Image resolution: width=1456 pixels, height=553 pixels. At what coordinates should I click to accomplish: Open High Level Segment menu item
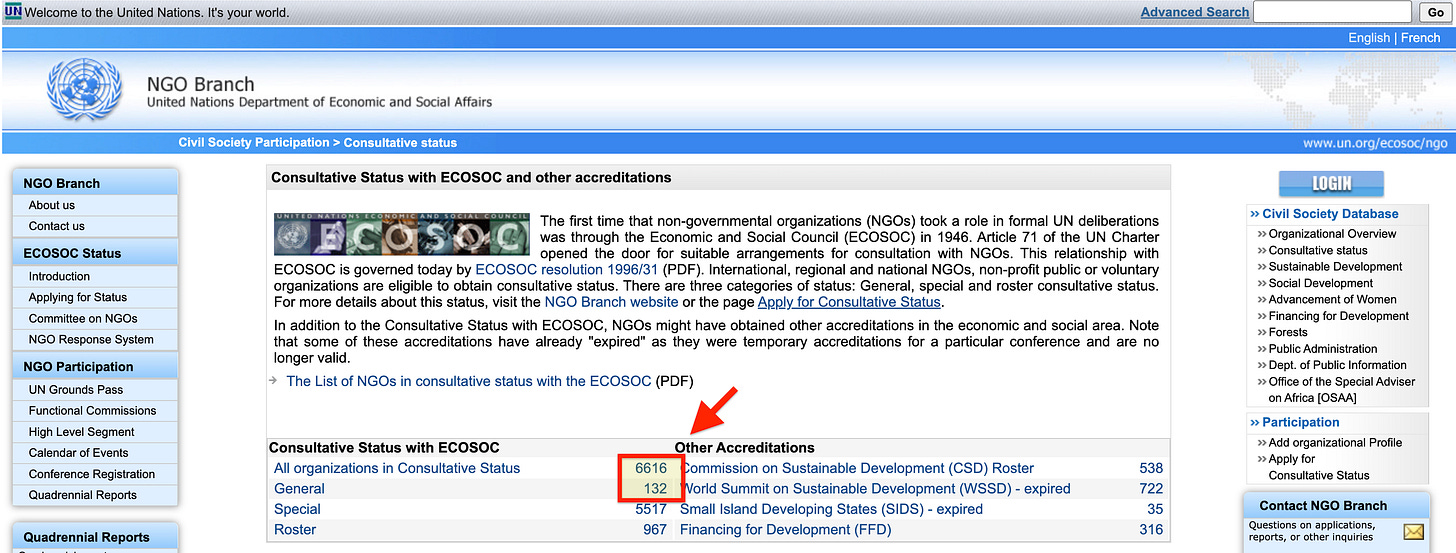(x=82, y=432)
